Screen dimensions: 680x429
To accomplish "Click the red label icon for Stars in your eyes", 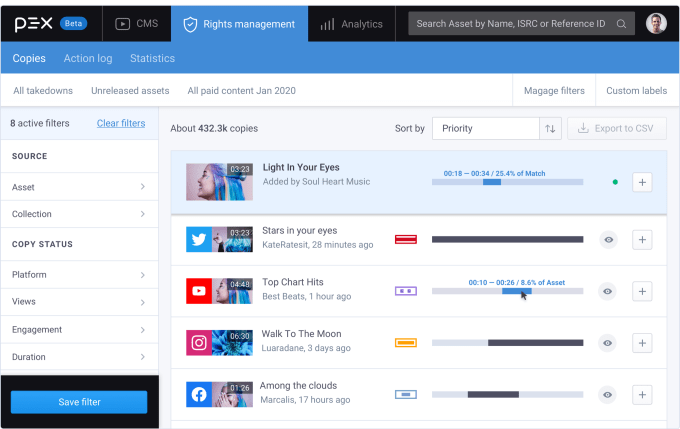I will click(405, 239).
